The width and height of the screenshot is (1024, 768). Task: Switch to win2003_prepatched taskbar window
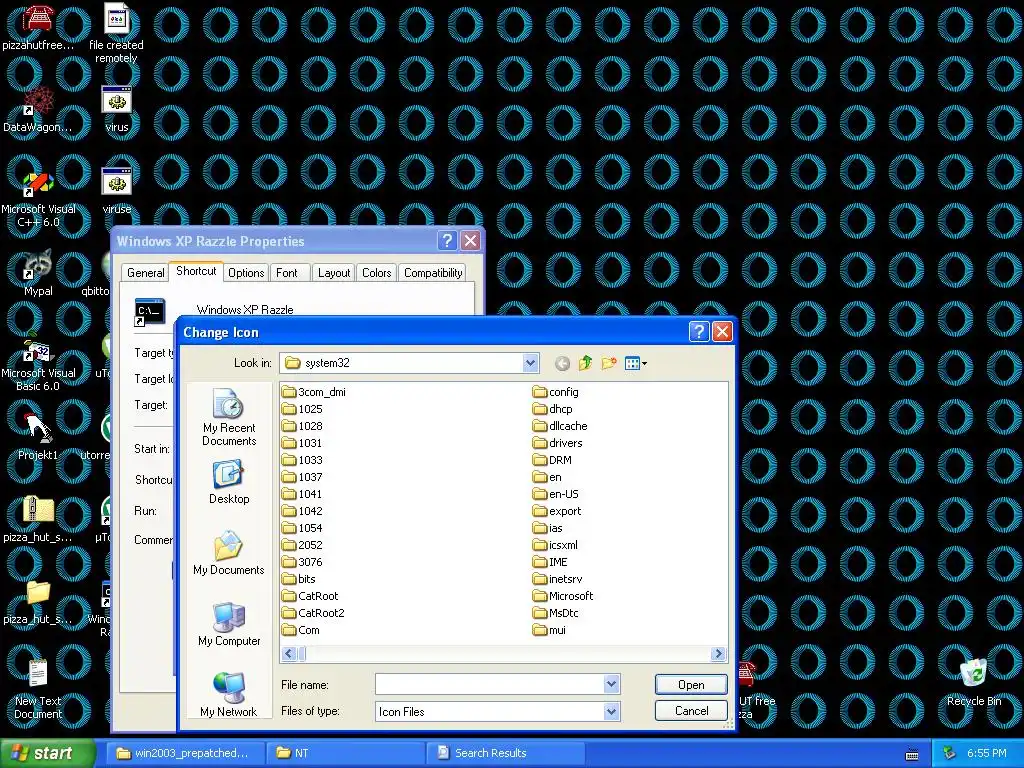click(x=186, y=753)
